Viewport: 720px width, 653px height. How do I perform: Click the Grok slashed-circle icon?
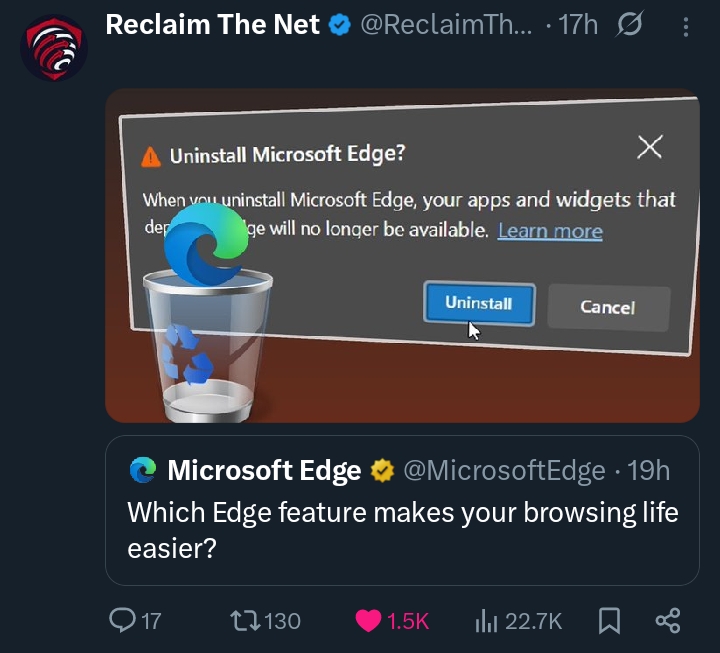tap(629, 26)
